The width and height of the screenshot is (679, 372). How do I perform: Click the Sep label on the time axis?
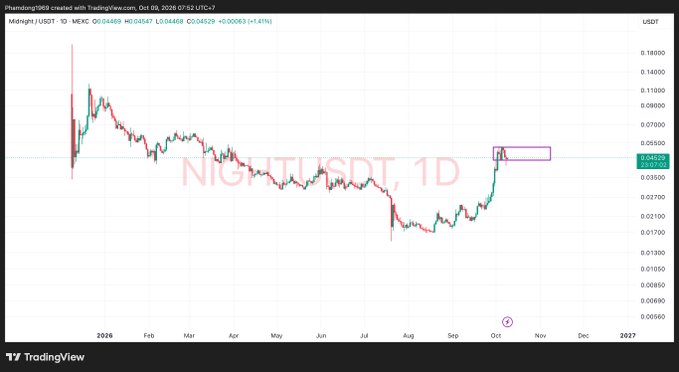coord(453,336)
